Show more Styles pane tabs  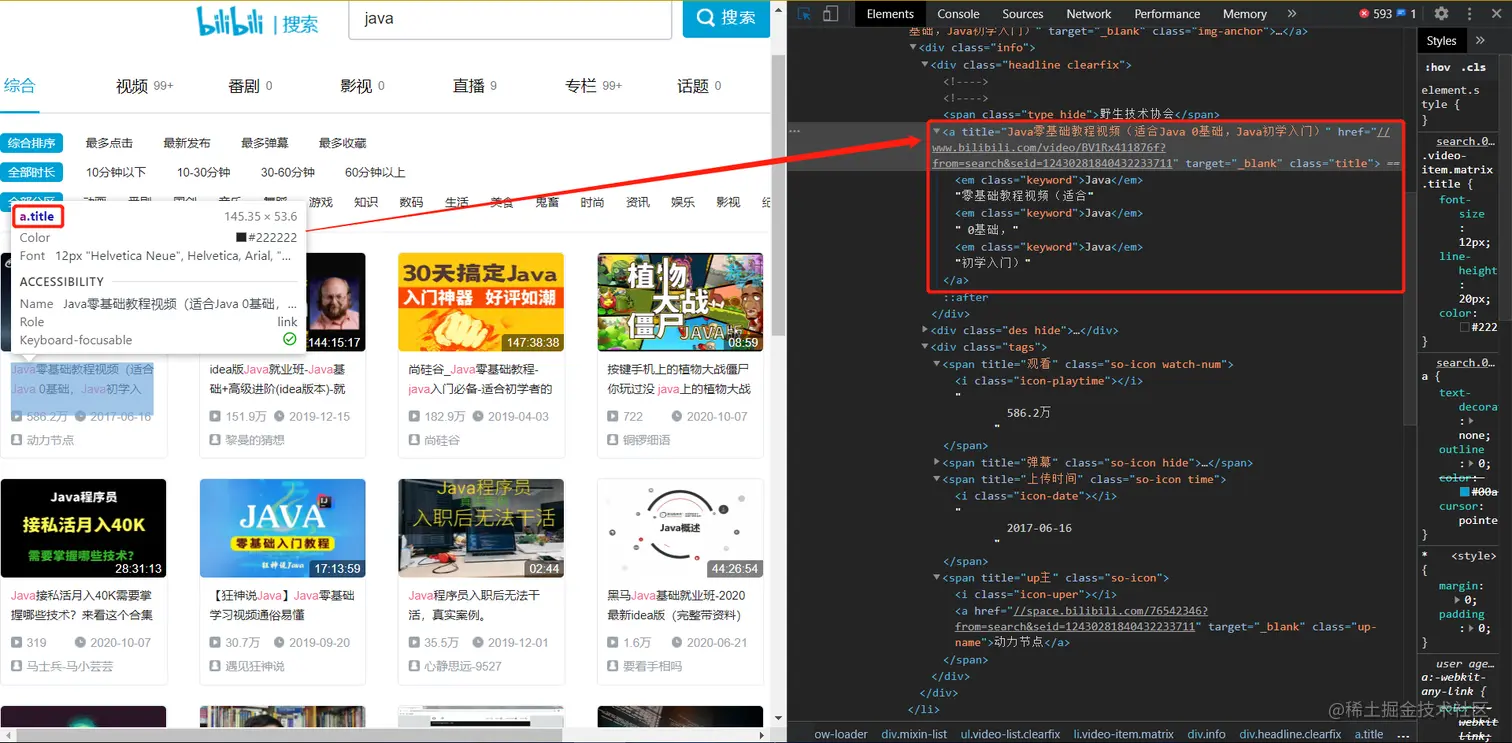pyautogui.click(x=1481, y=41)
